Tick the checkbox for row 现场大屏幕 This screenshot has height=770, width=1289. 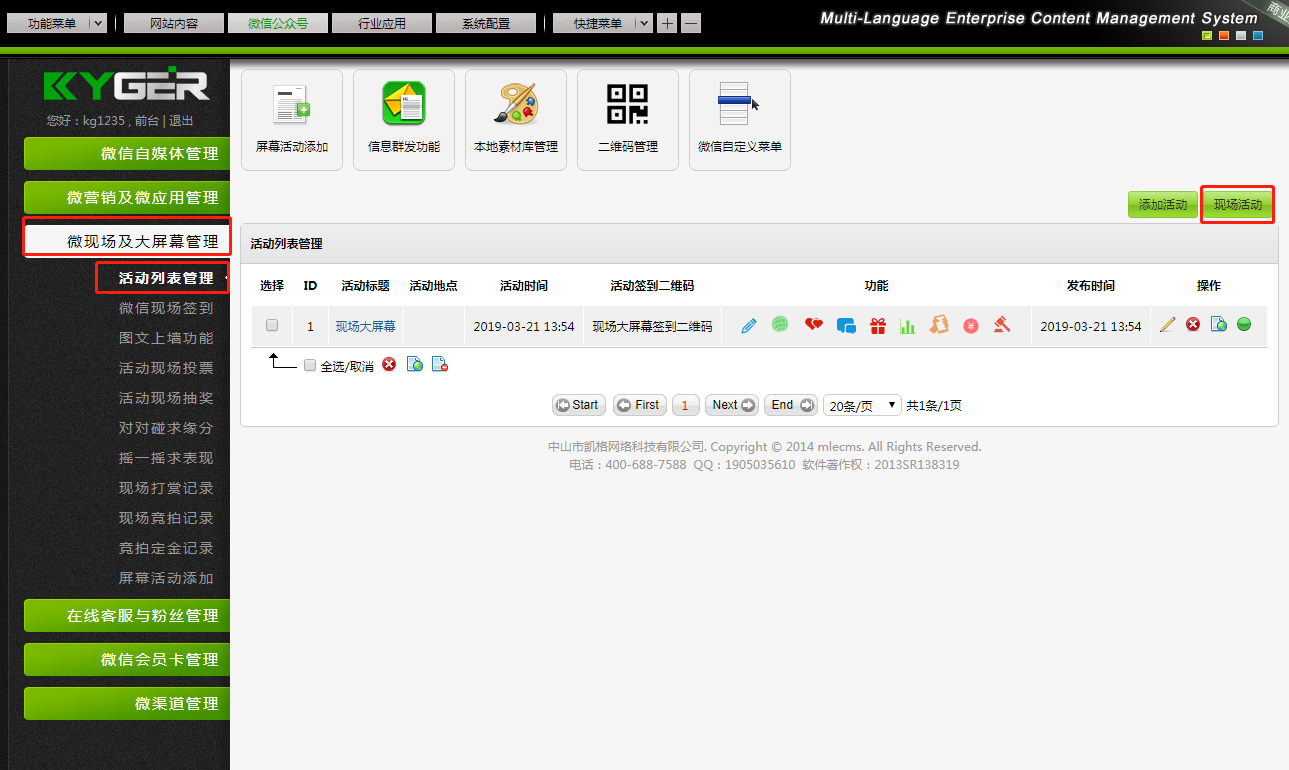272,325
